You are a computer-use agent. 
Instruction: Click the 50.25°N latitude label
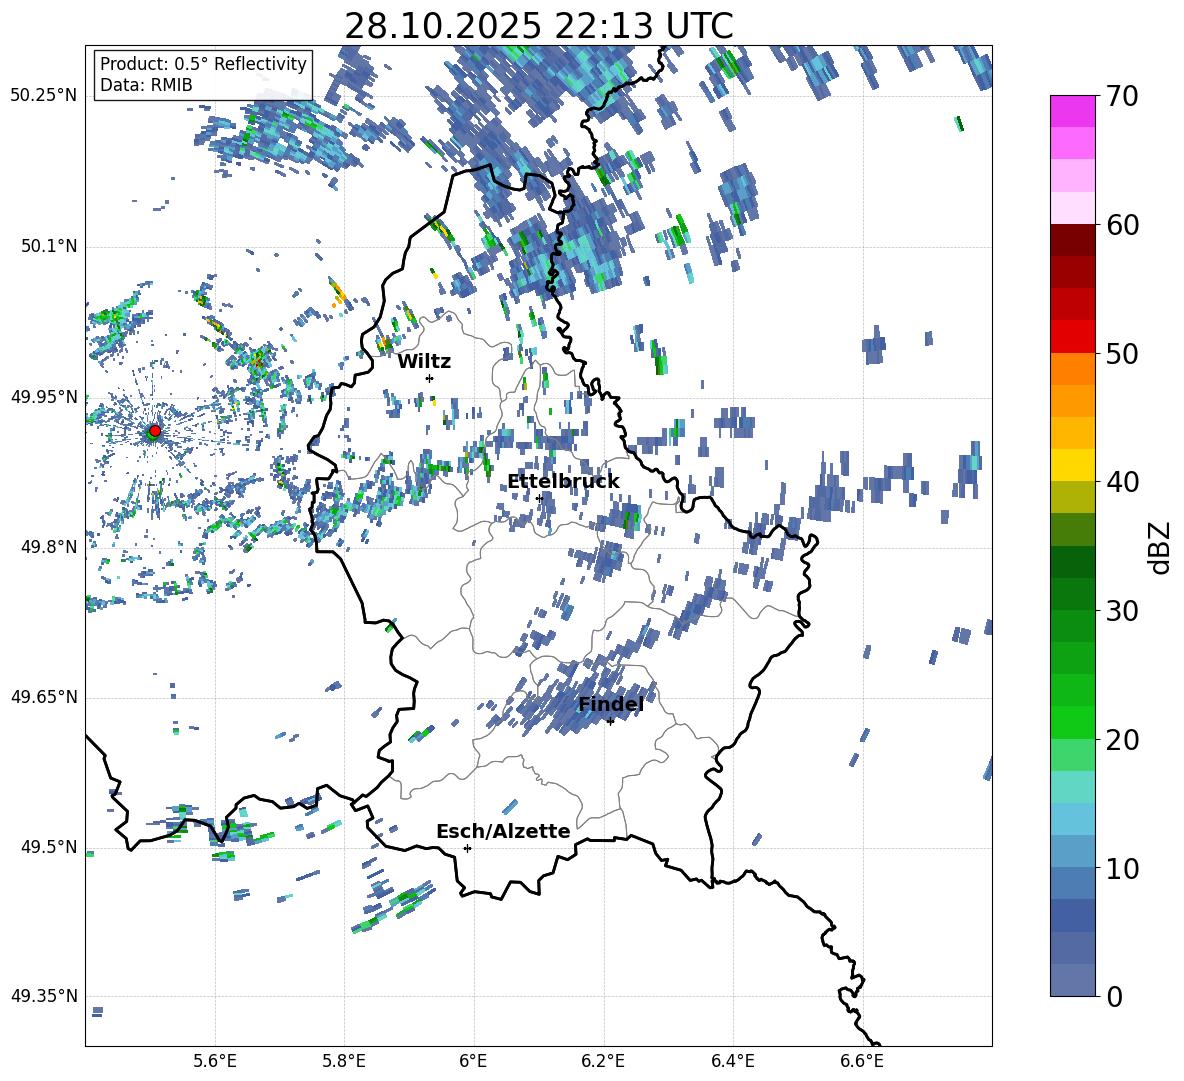click(x=45, y=96)
